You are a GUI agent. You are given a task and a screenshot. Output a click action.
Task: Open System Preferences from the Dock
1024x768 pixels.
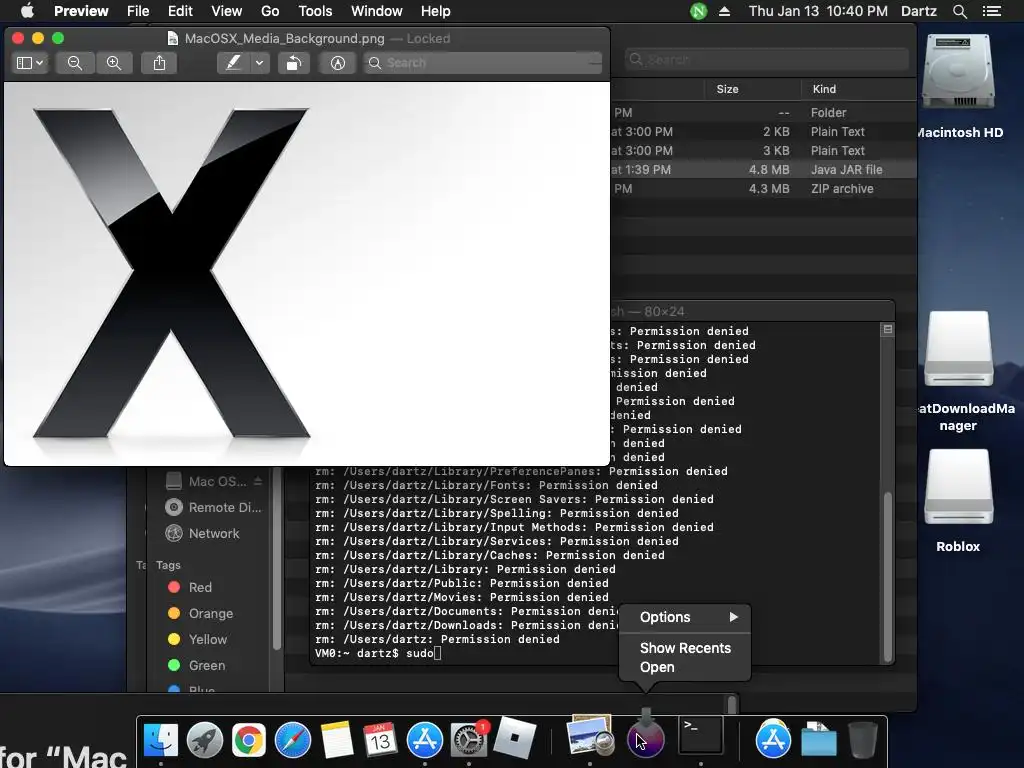tap(469, 740)
